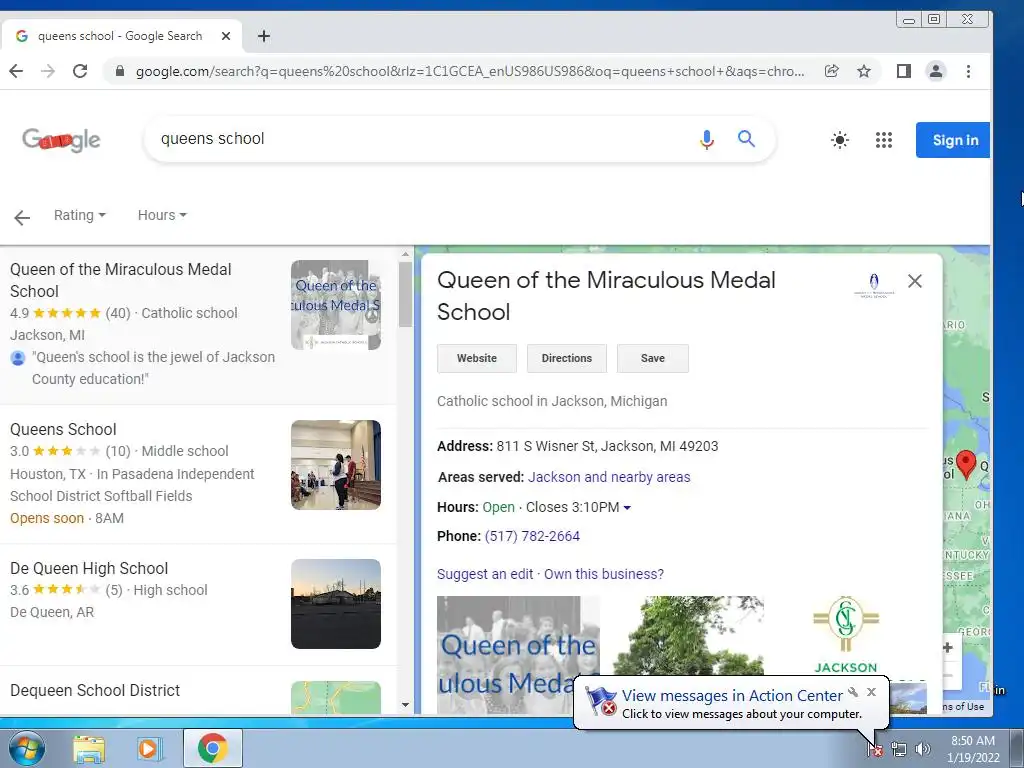Open Chrome profile avatar menu
The width and height of the screenshot is (1024, 768).
click(936, 71)
